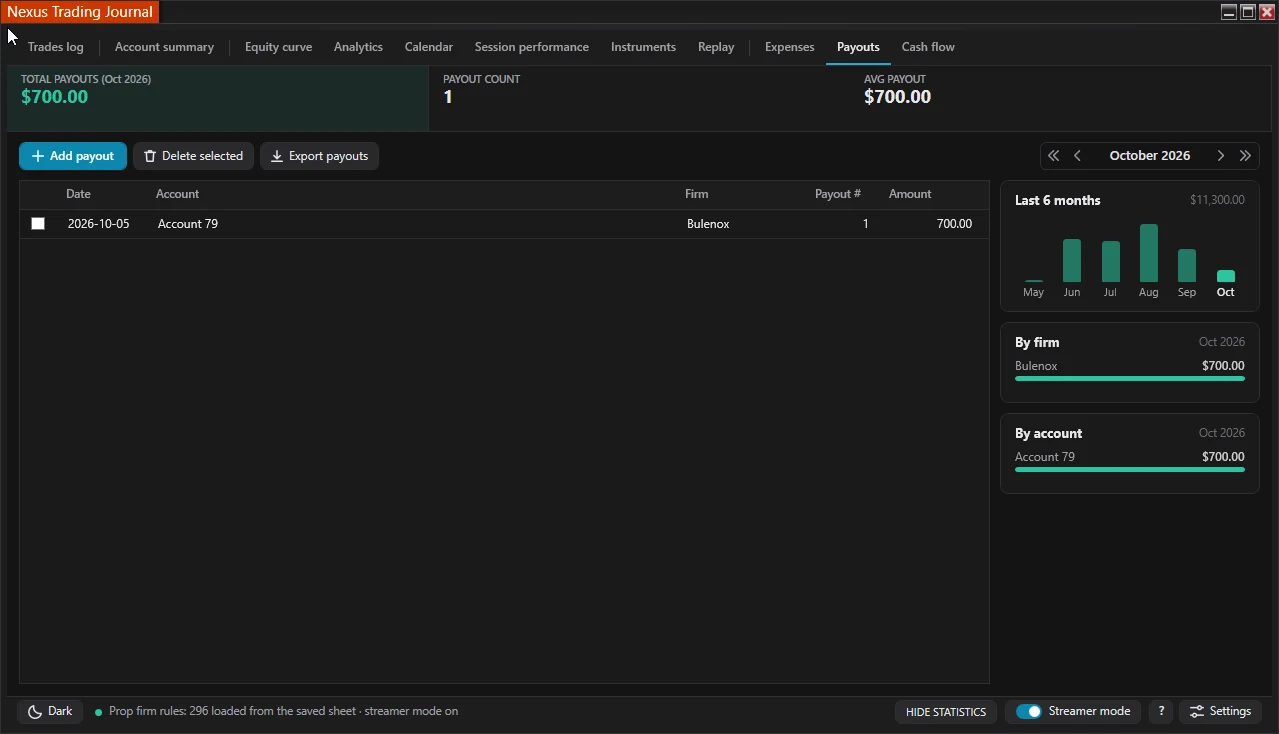This screenshot has height=734, width=1279.
Task: Switch to the Account summary tab
Action: click(164, 47)
